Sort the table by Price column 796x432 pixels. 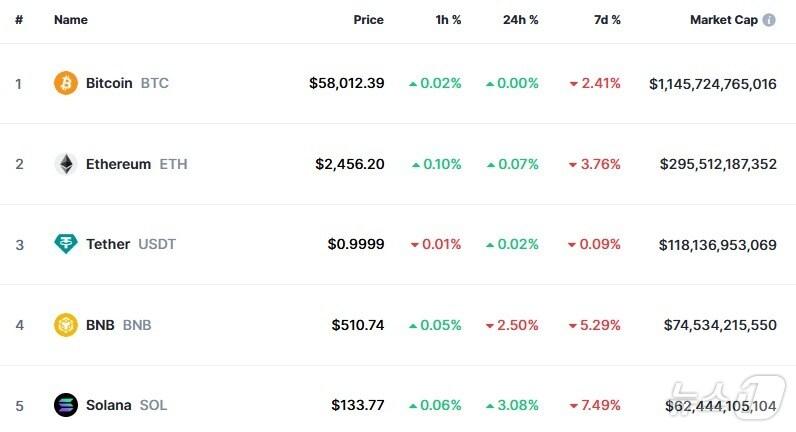point(368,20)
